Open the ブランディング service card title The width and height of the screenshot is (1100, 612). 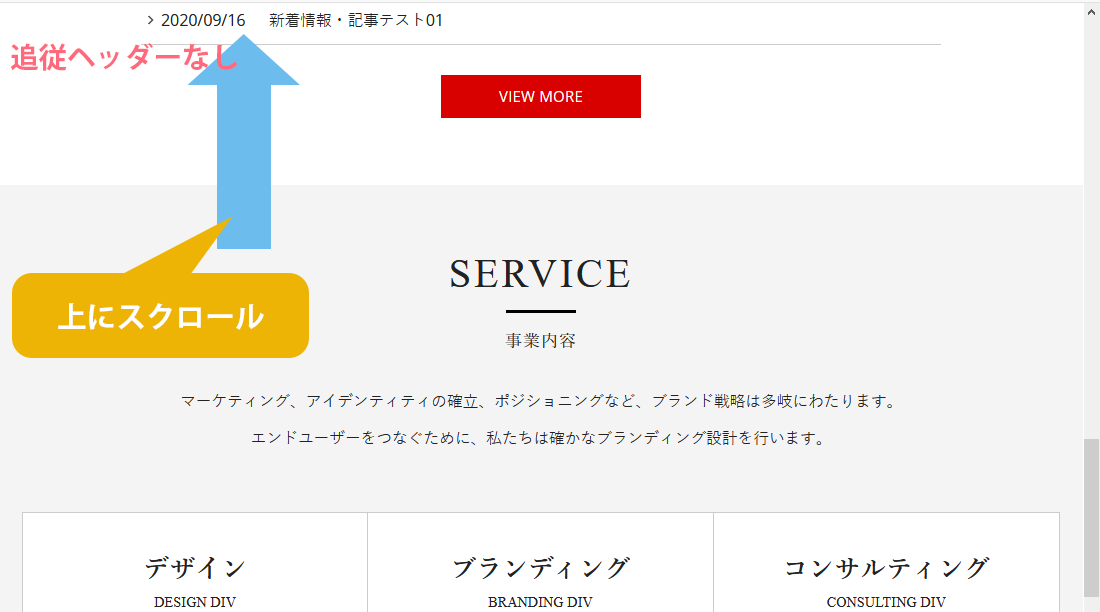(x=540, y=567)
